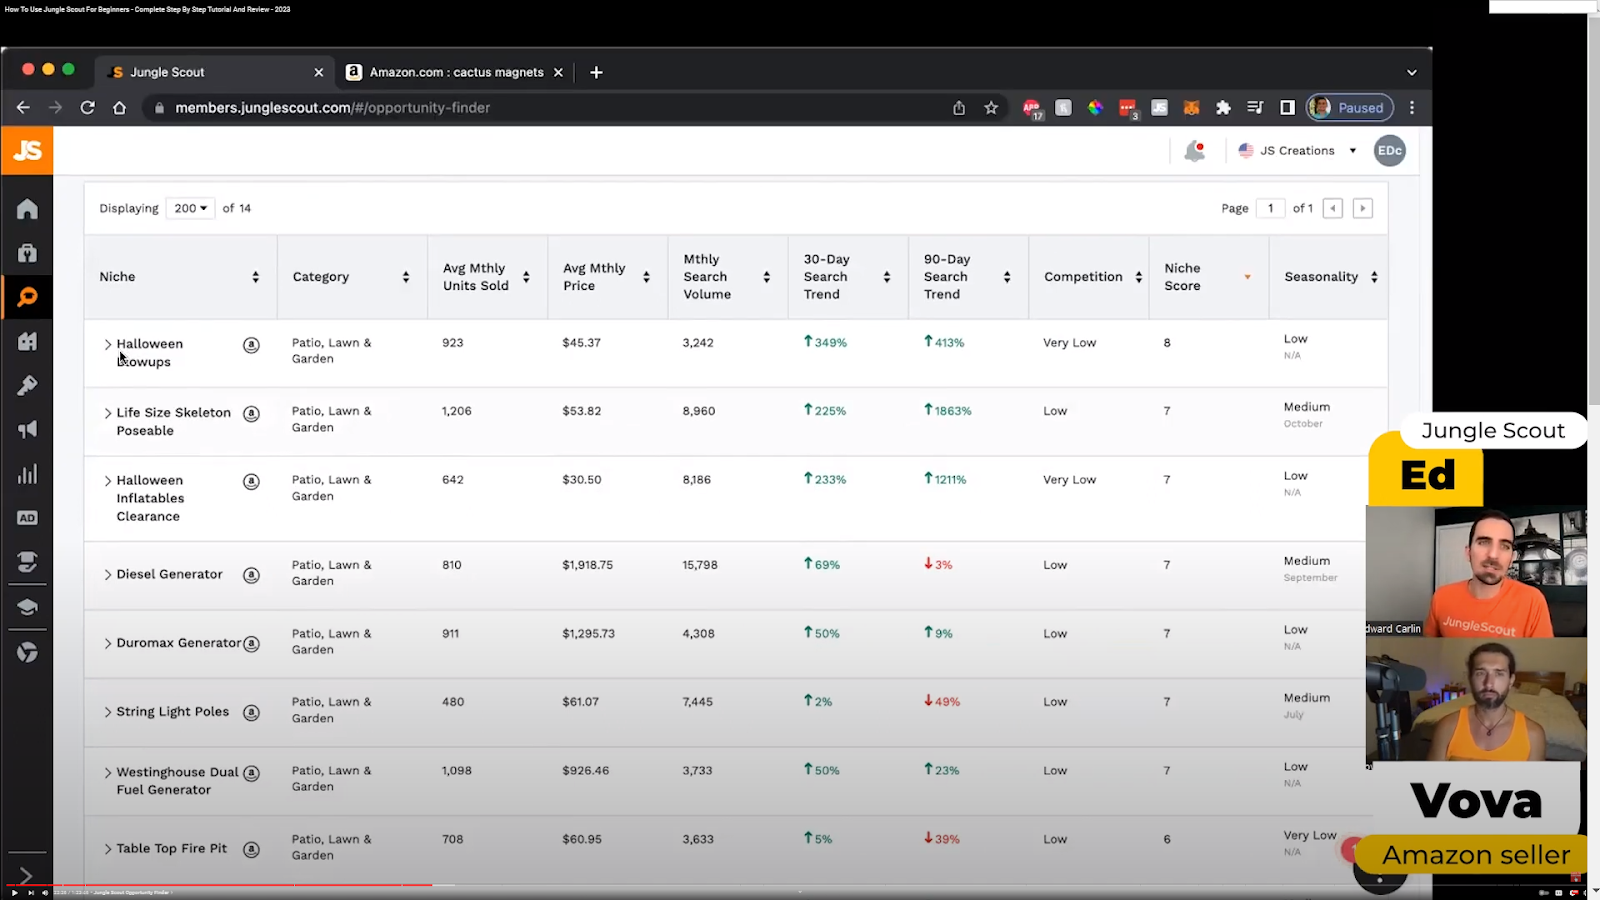Screen dimensions: 1600x900
Task: Open the Opportunity Finder magnifier icon
Action: click(x=27, y=297)
